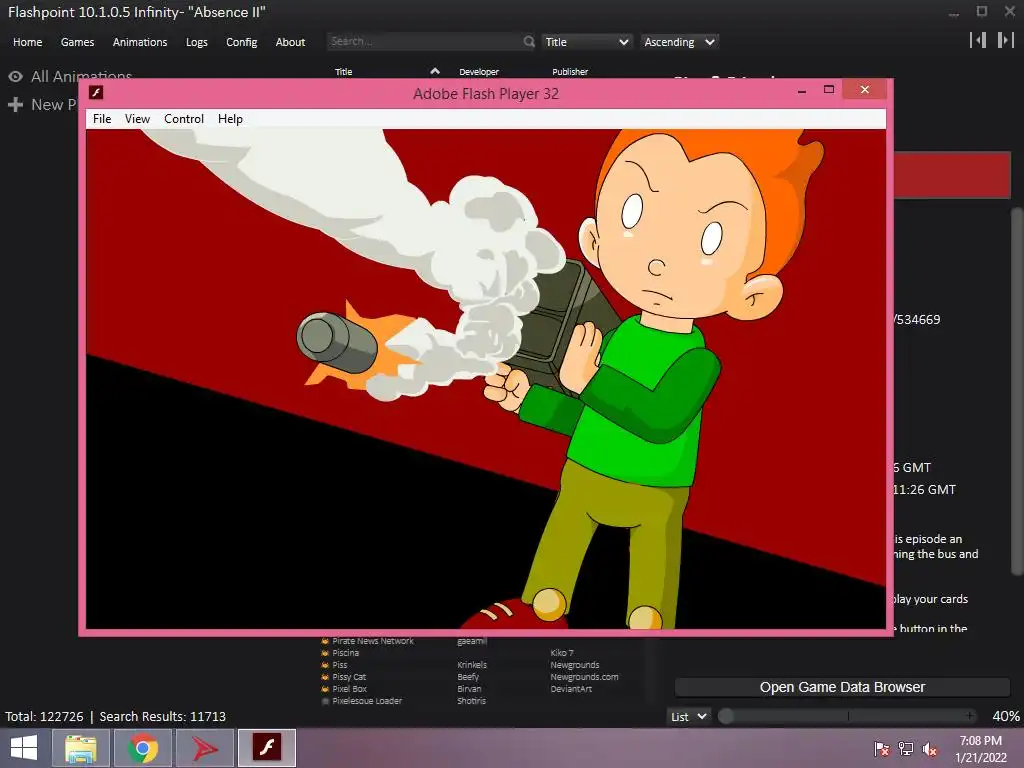Image resolution: width=1024 pixels, height=768 pixels.
Task: Open the Config tab
Action: point(242,42)
